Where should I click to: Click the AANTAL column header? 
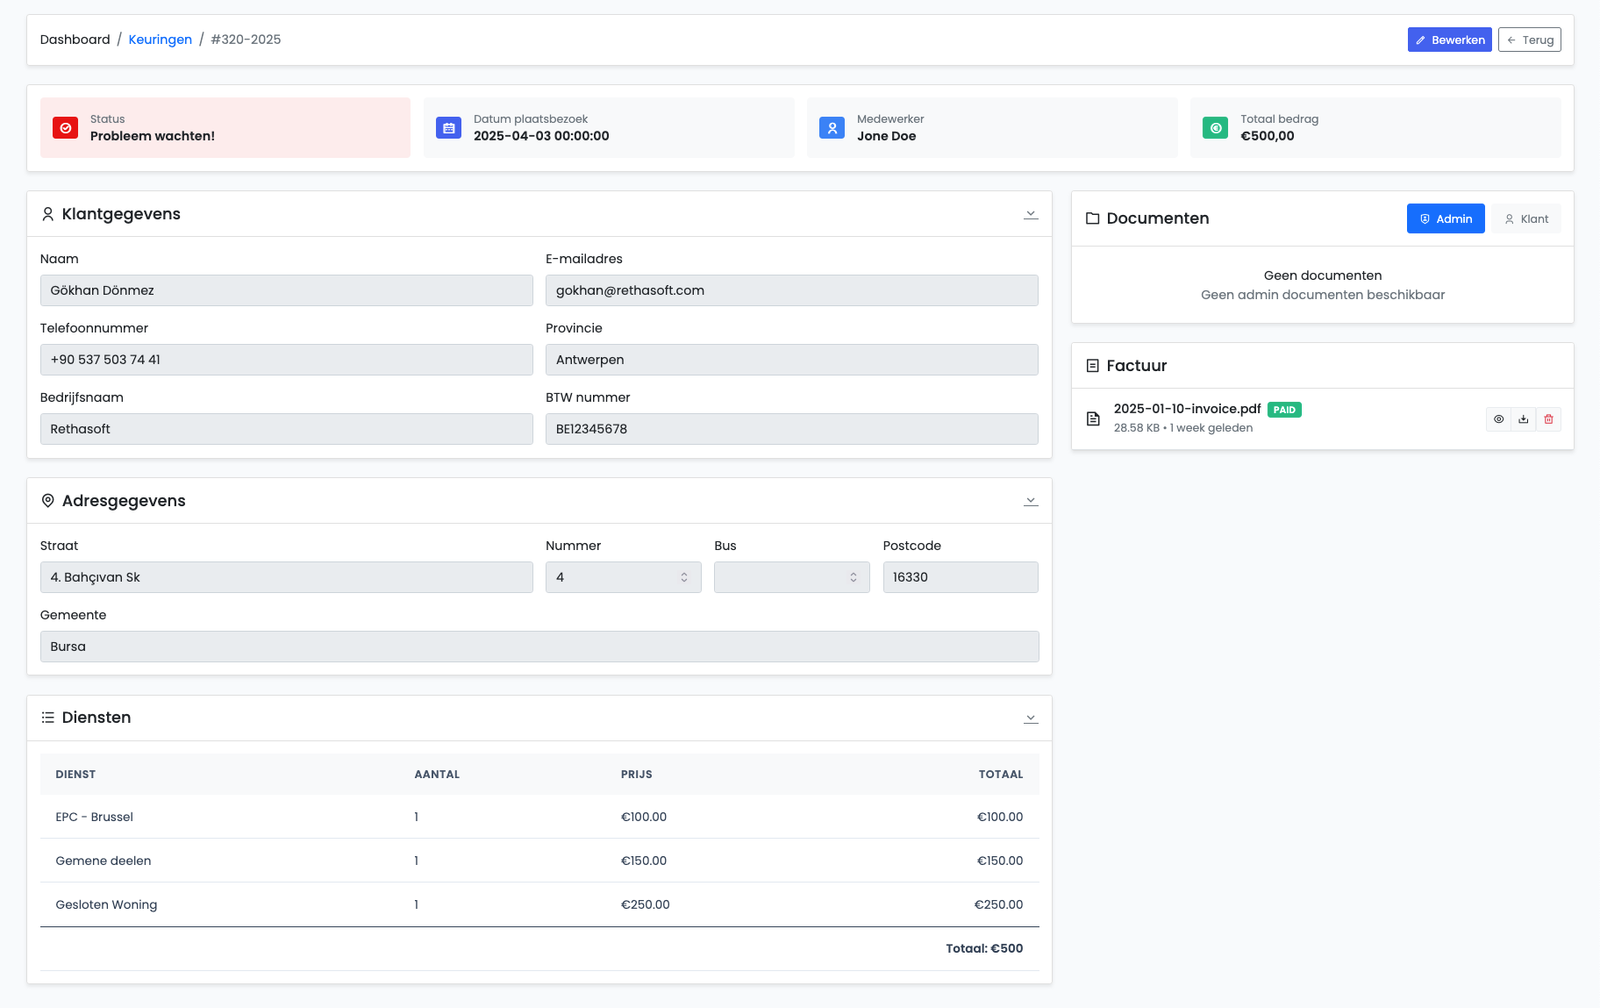(x=437, y=775)
